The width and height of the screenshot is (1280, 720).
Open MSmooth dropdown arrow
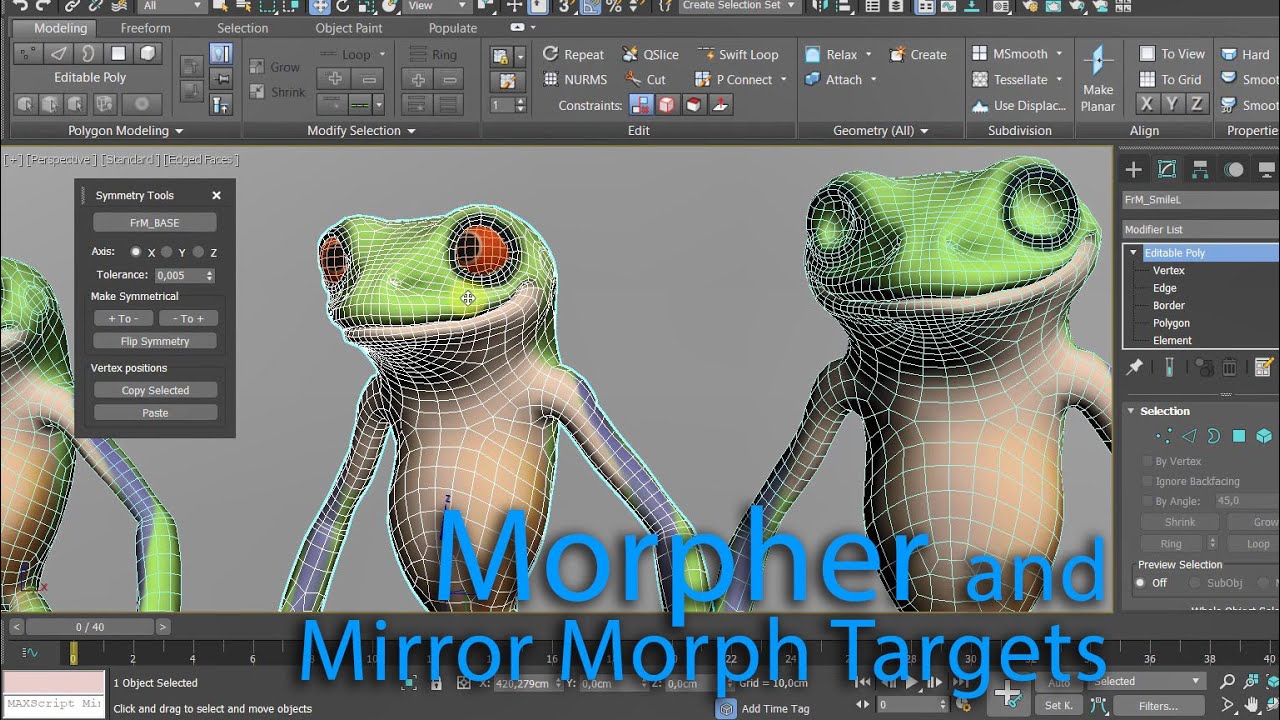coord(1059,54)
